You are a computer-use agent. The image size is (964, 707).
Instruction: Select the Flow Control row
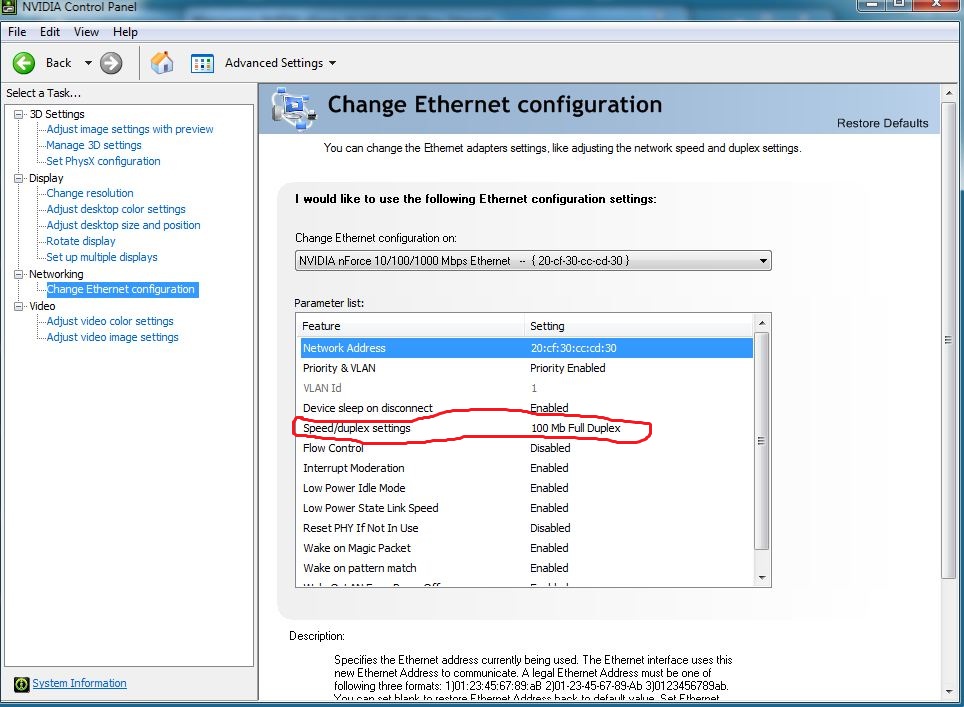pyautogui.click(x=527, y=448)
